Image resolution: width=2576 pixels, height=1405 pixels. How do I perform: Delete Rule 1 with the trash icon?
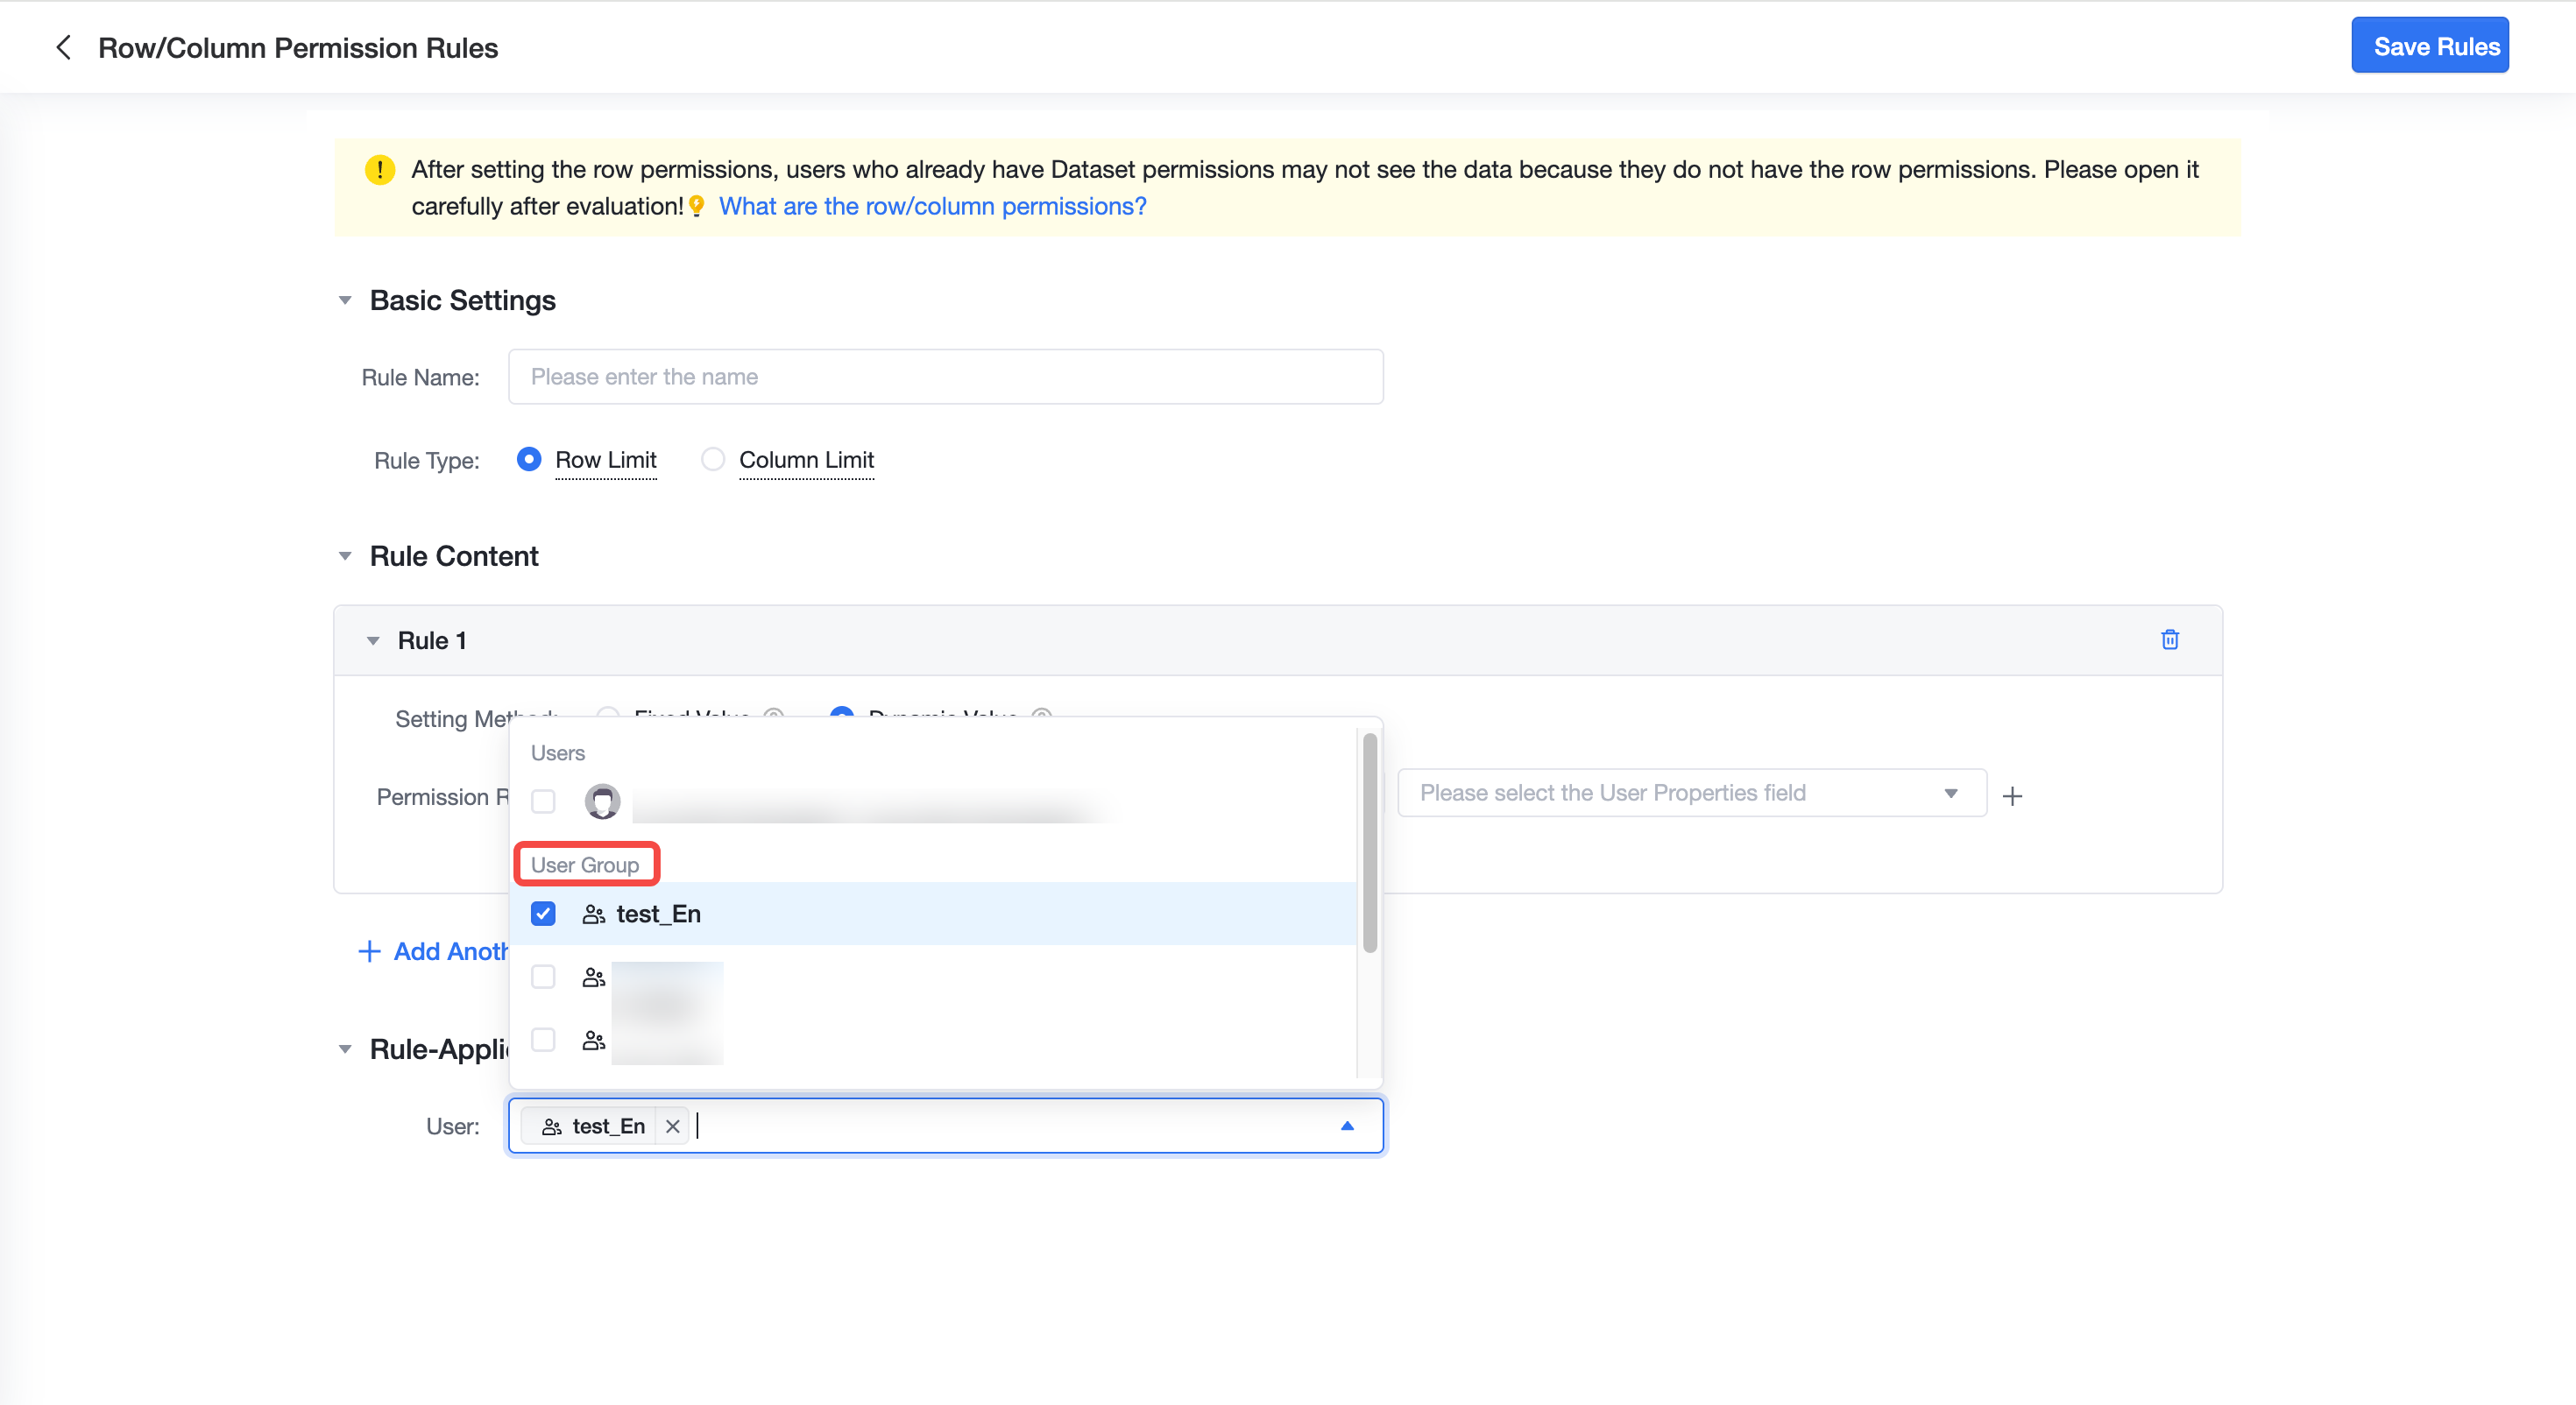[x=2169, y=639]
